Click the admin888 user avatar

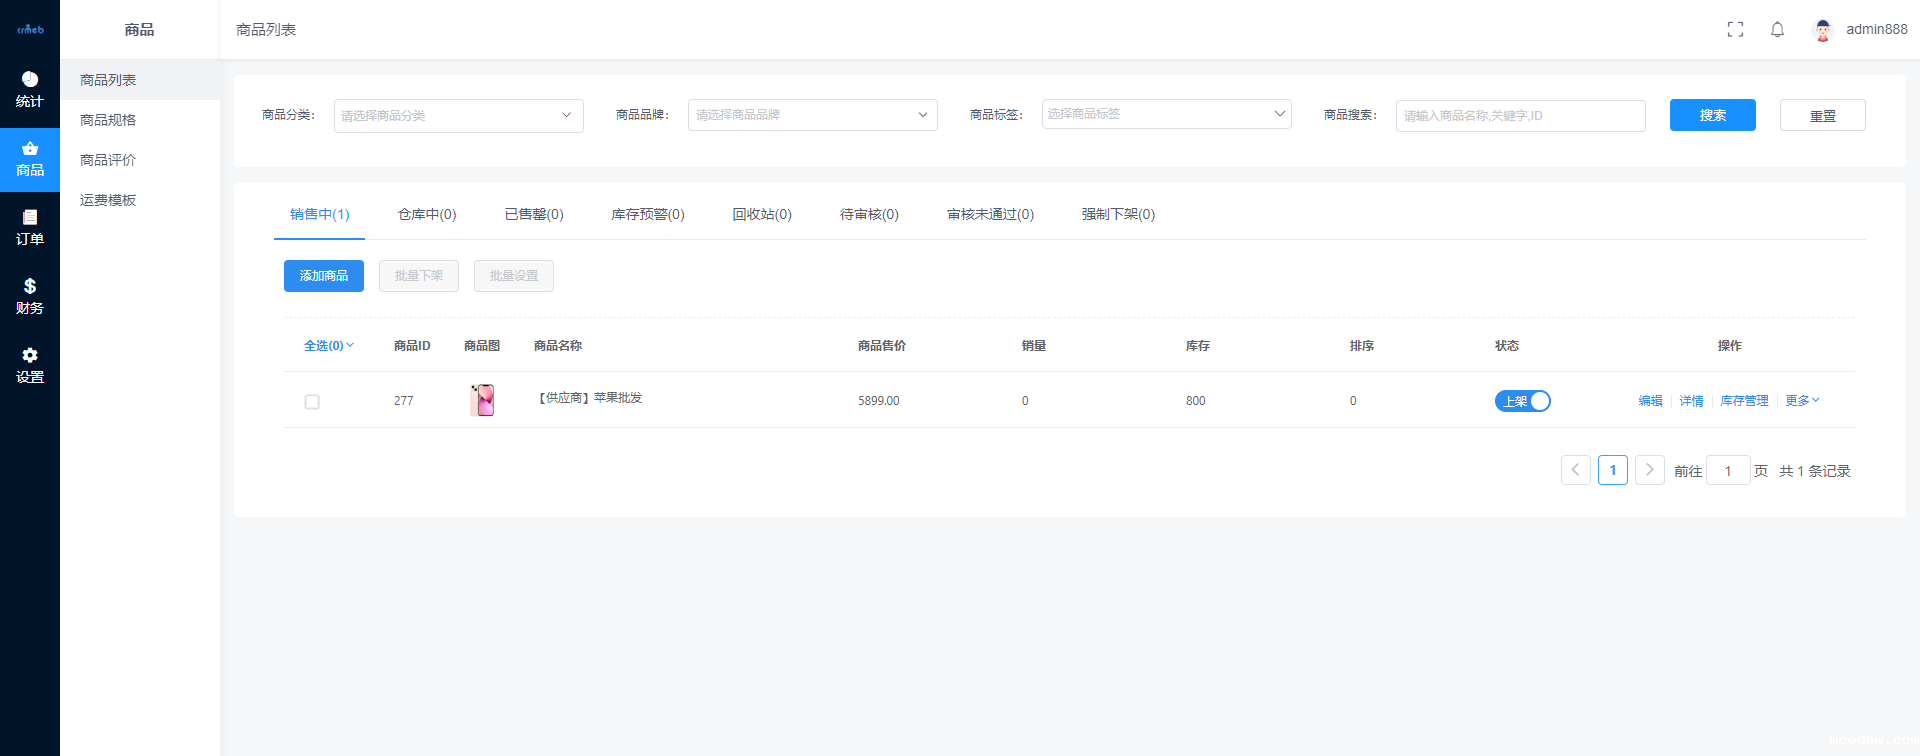(1822, 30)
